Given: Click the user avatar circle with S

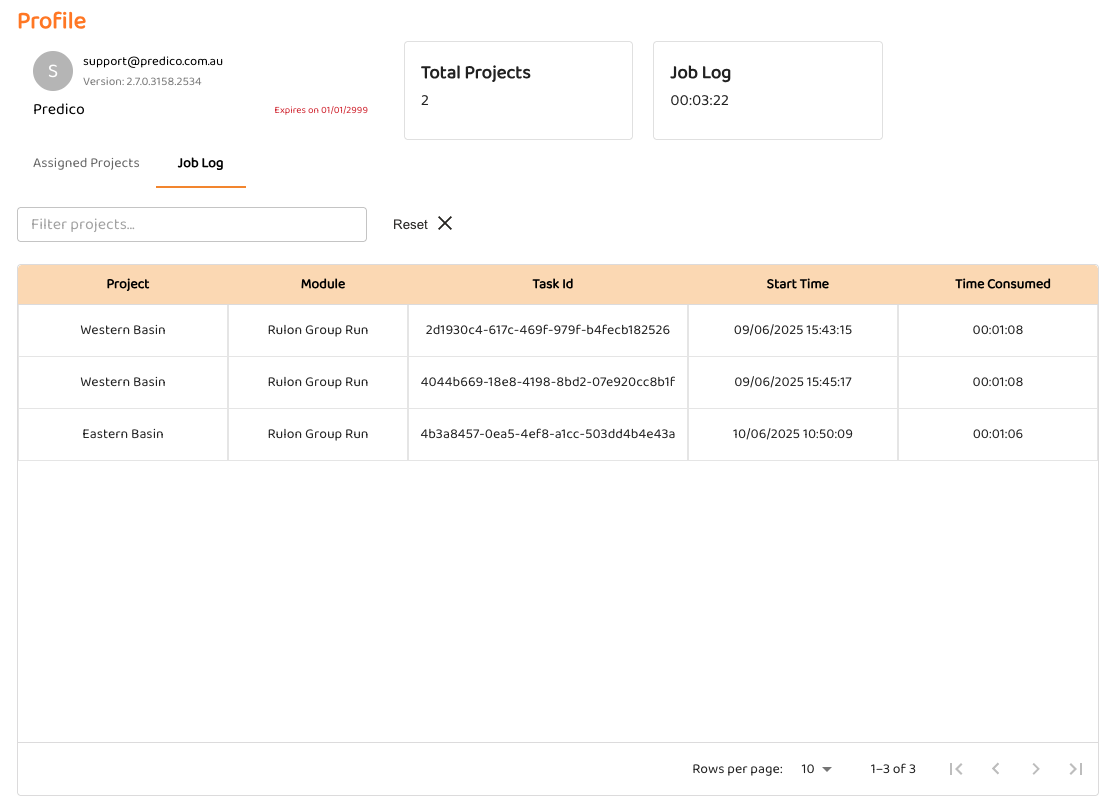Looking at the screenshot, I should (53, 71).
